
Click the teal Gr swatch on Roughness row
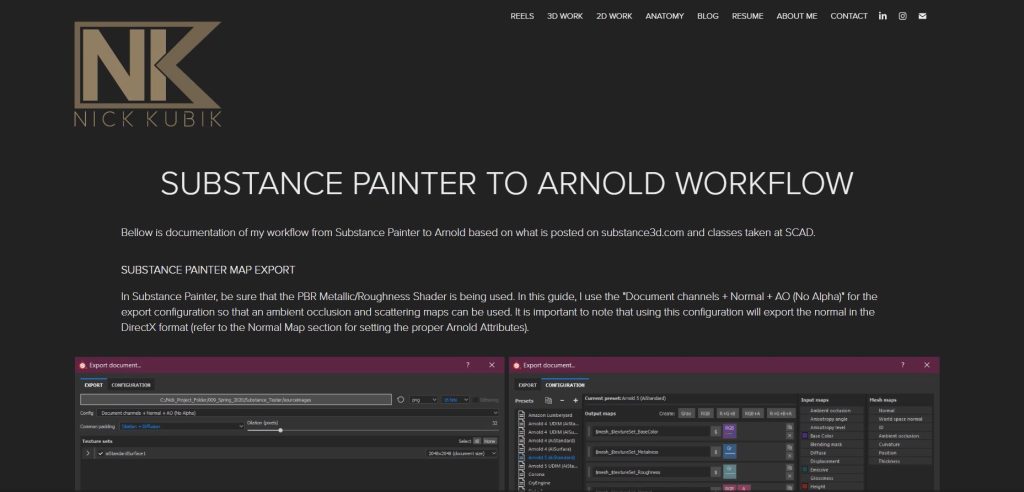click(729, 472)
